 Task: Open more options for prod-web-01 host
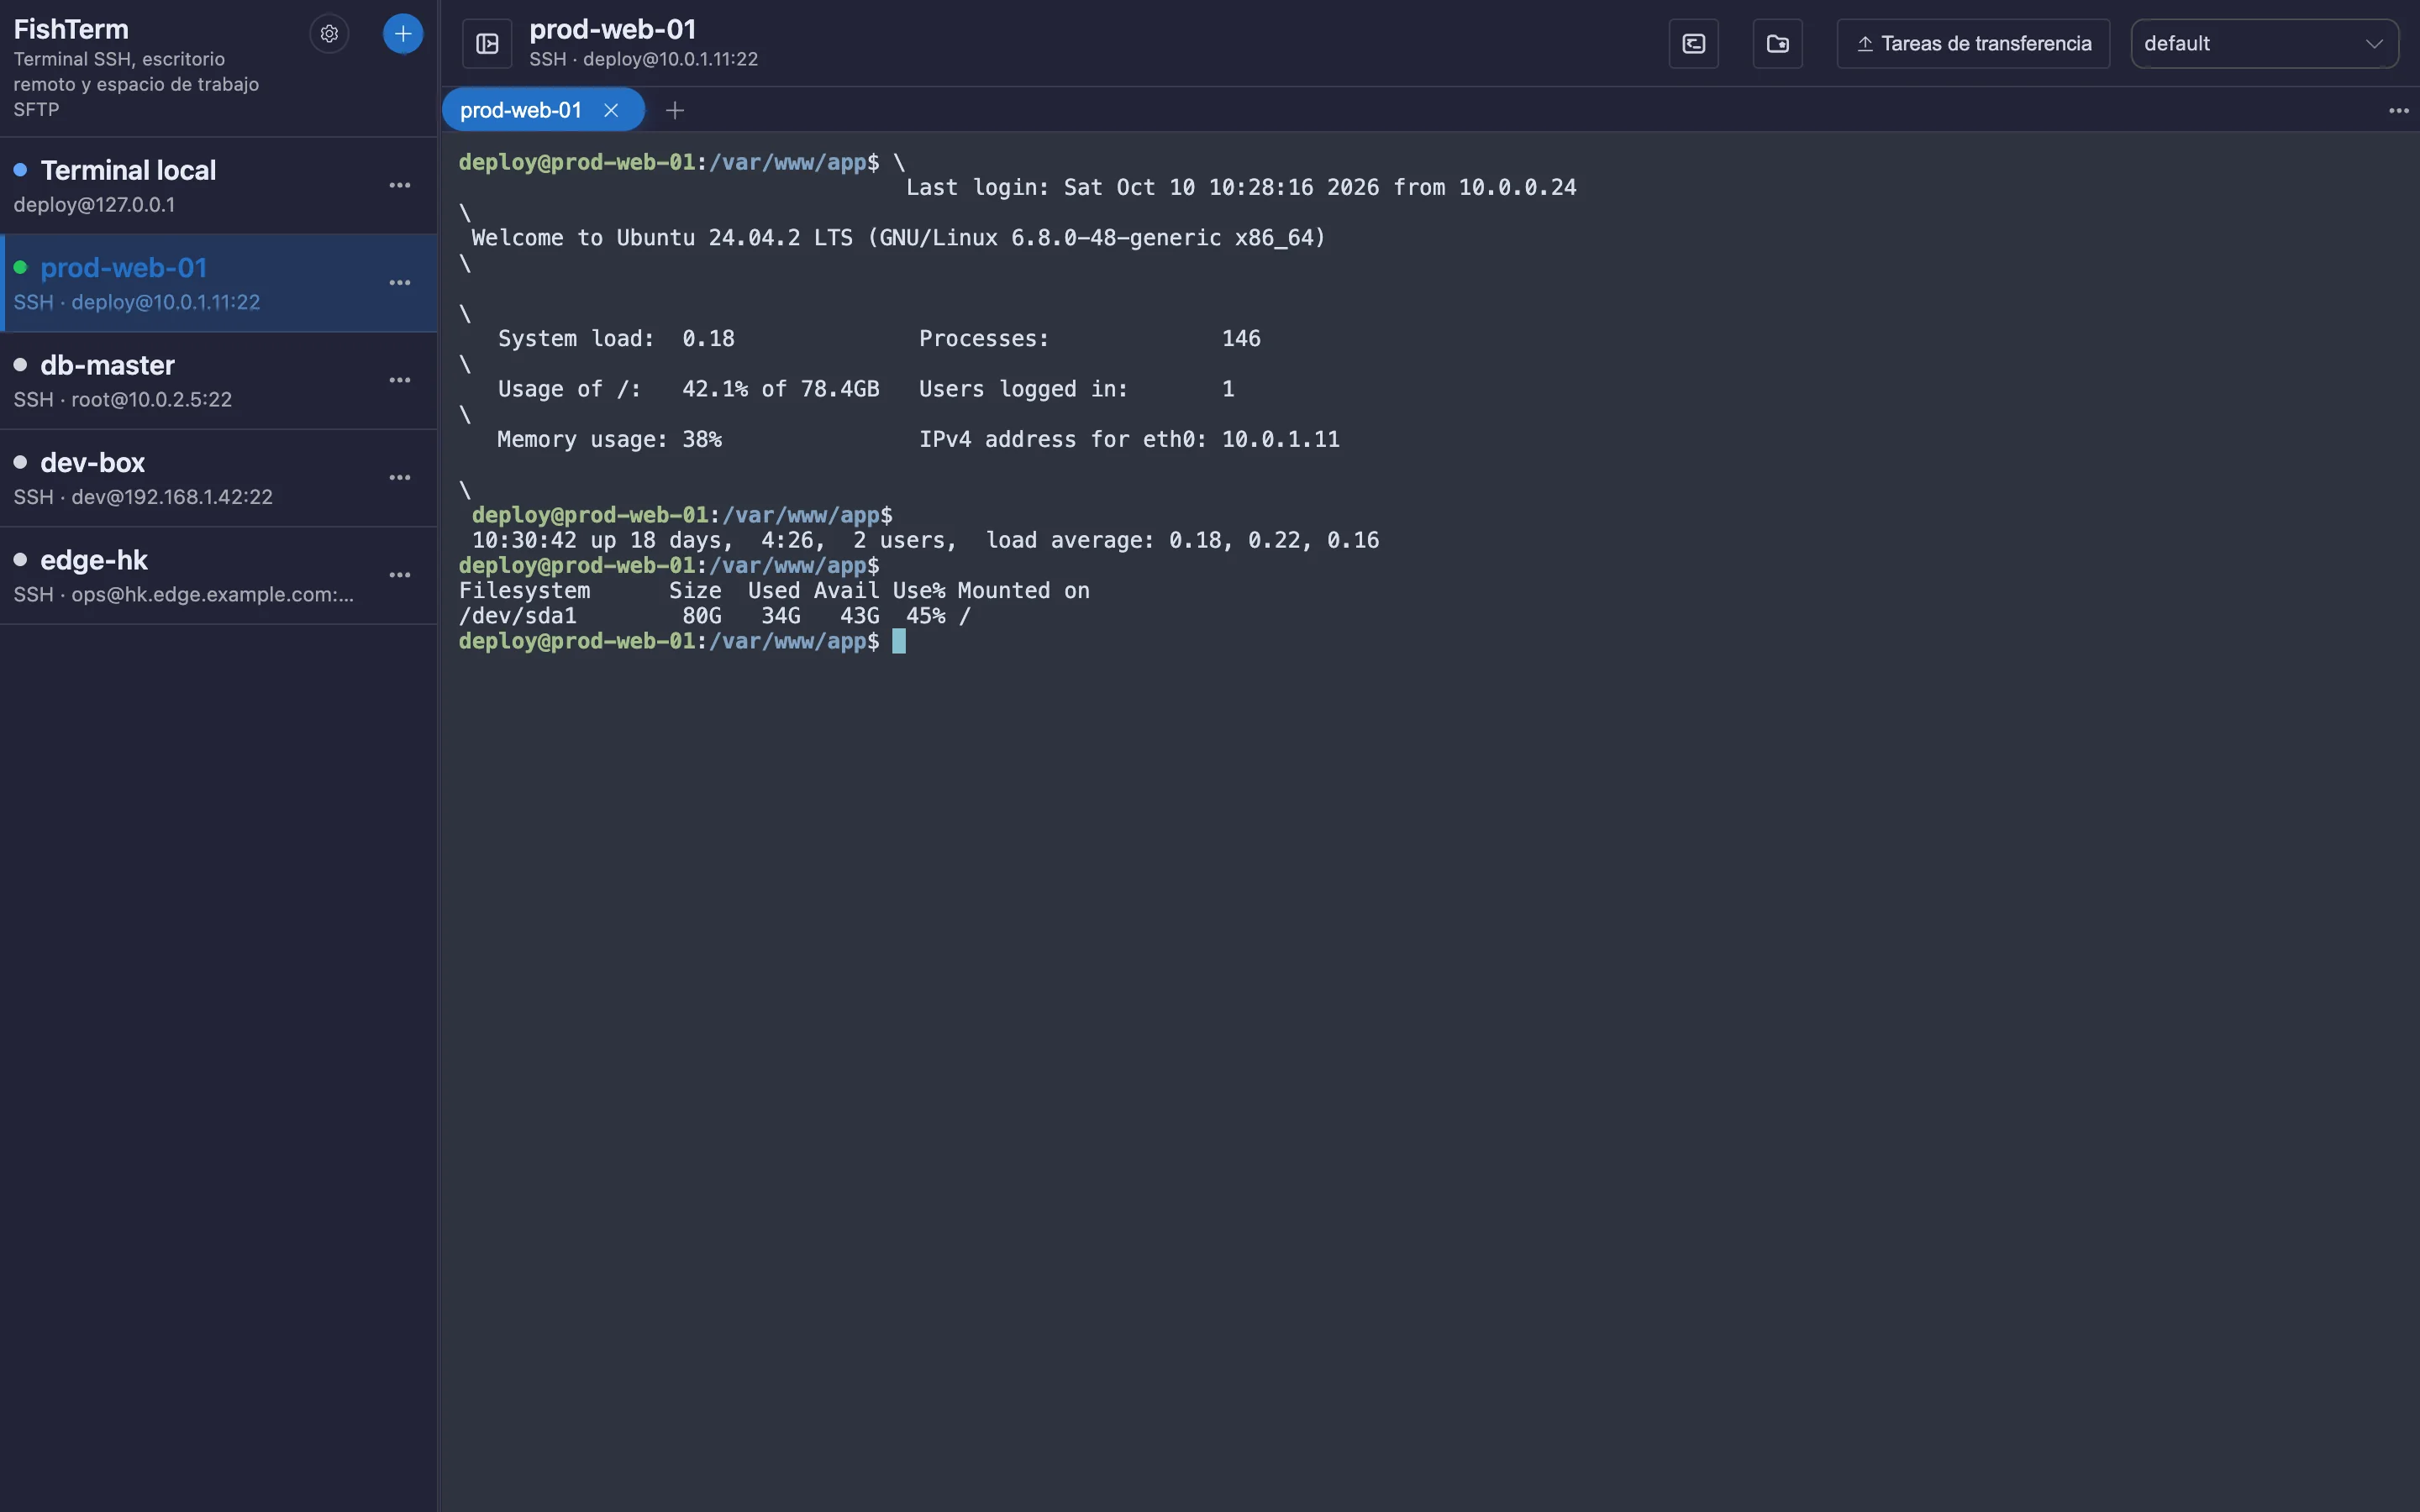pos(400,283)
